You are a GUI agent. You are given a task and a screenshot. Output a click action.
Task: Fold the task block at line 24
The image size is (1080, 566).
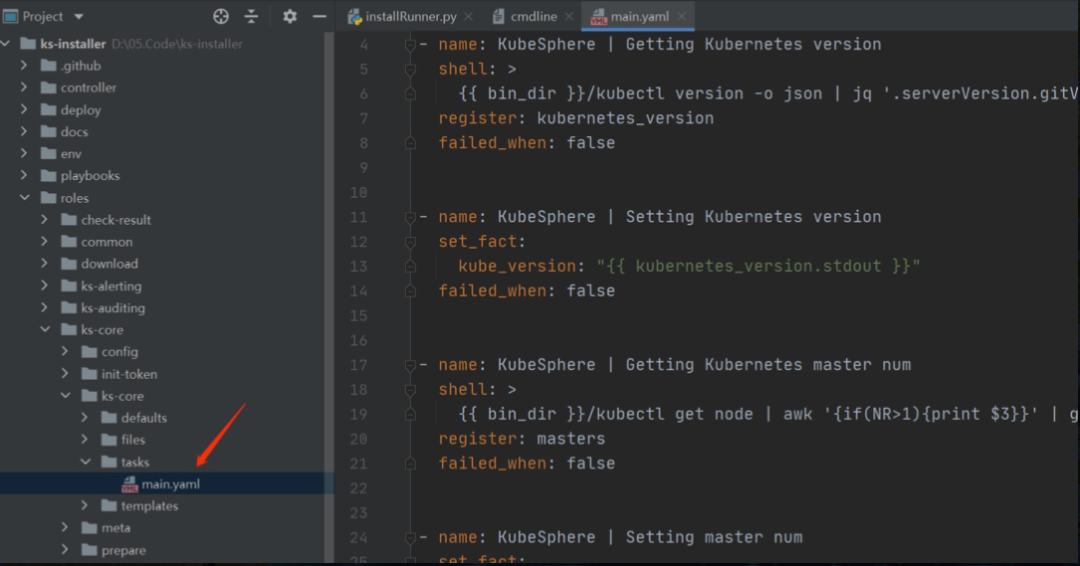pyautogui.click(x=410, y=538)
